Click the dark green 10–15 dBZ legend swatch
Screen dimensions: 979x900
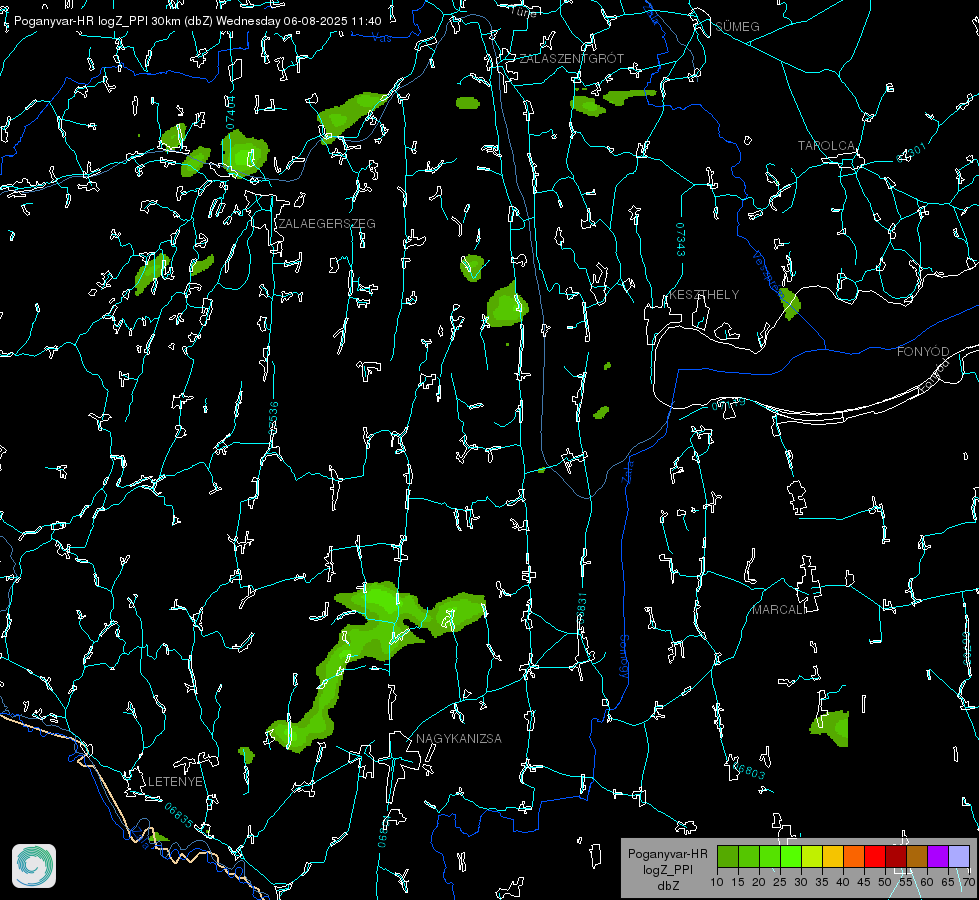[x=728, y=856]
